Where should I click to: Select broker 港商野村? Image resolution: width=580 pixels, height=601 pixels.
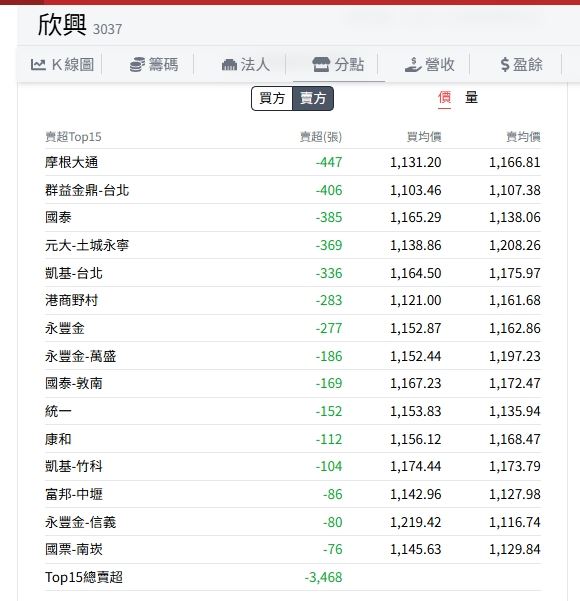click(x=71, y=300)
